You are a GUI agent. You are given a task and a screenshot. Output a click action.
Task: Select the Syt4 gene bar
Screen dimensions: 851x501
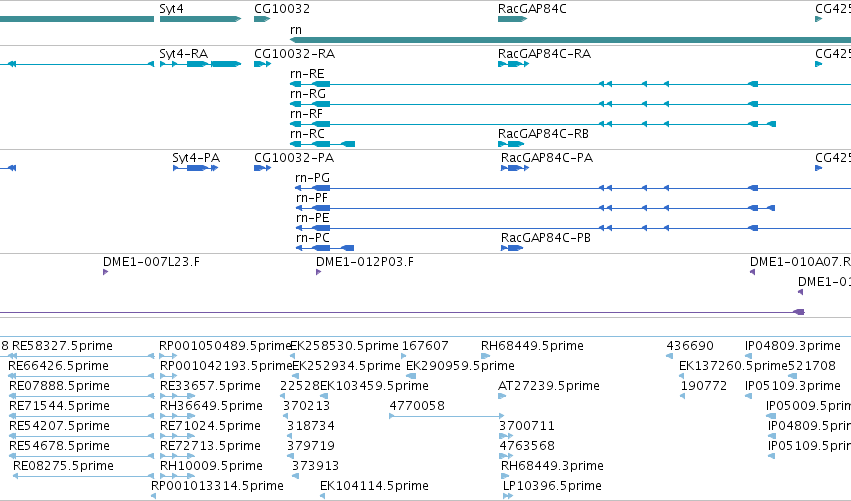[x=200, y=19]
